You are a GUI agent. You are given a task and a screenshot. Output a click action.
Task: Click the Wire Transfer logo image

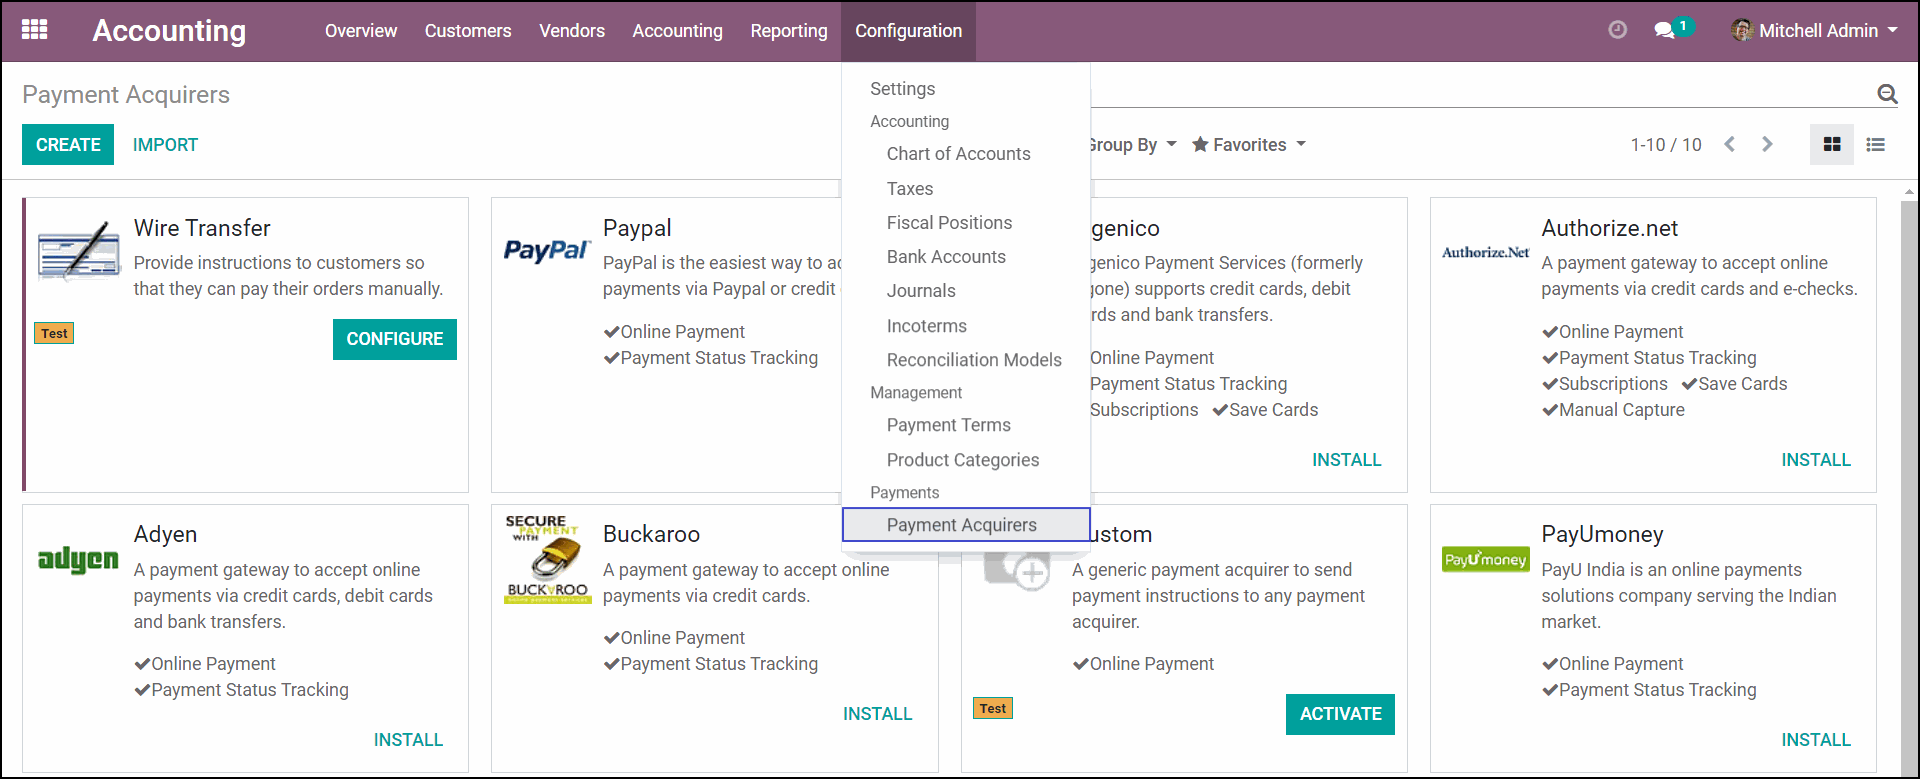click(x=79, y=251)
